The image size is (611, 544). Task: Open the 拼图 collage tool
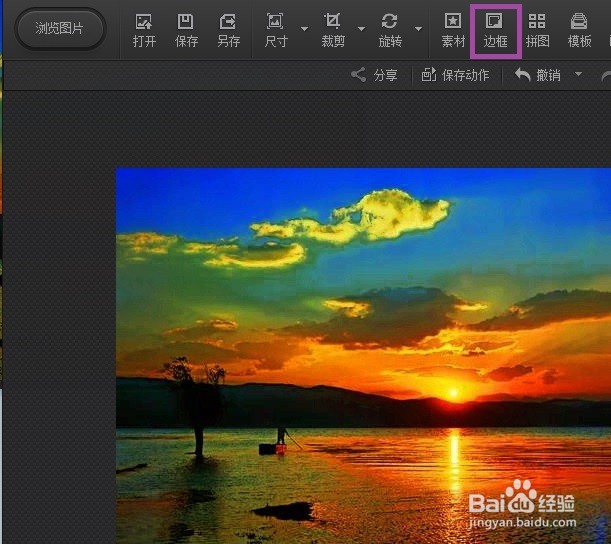537,30
